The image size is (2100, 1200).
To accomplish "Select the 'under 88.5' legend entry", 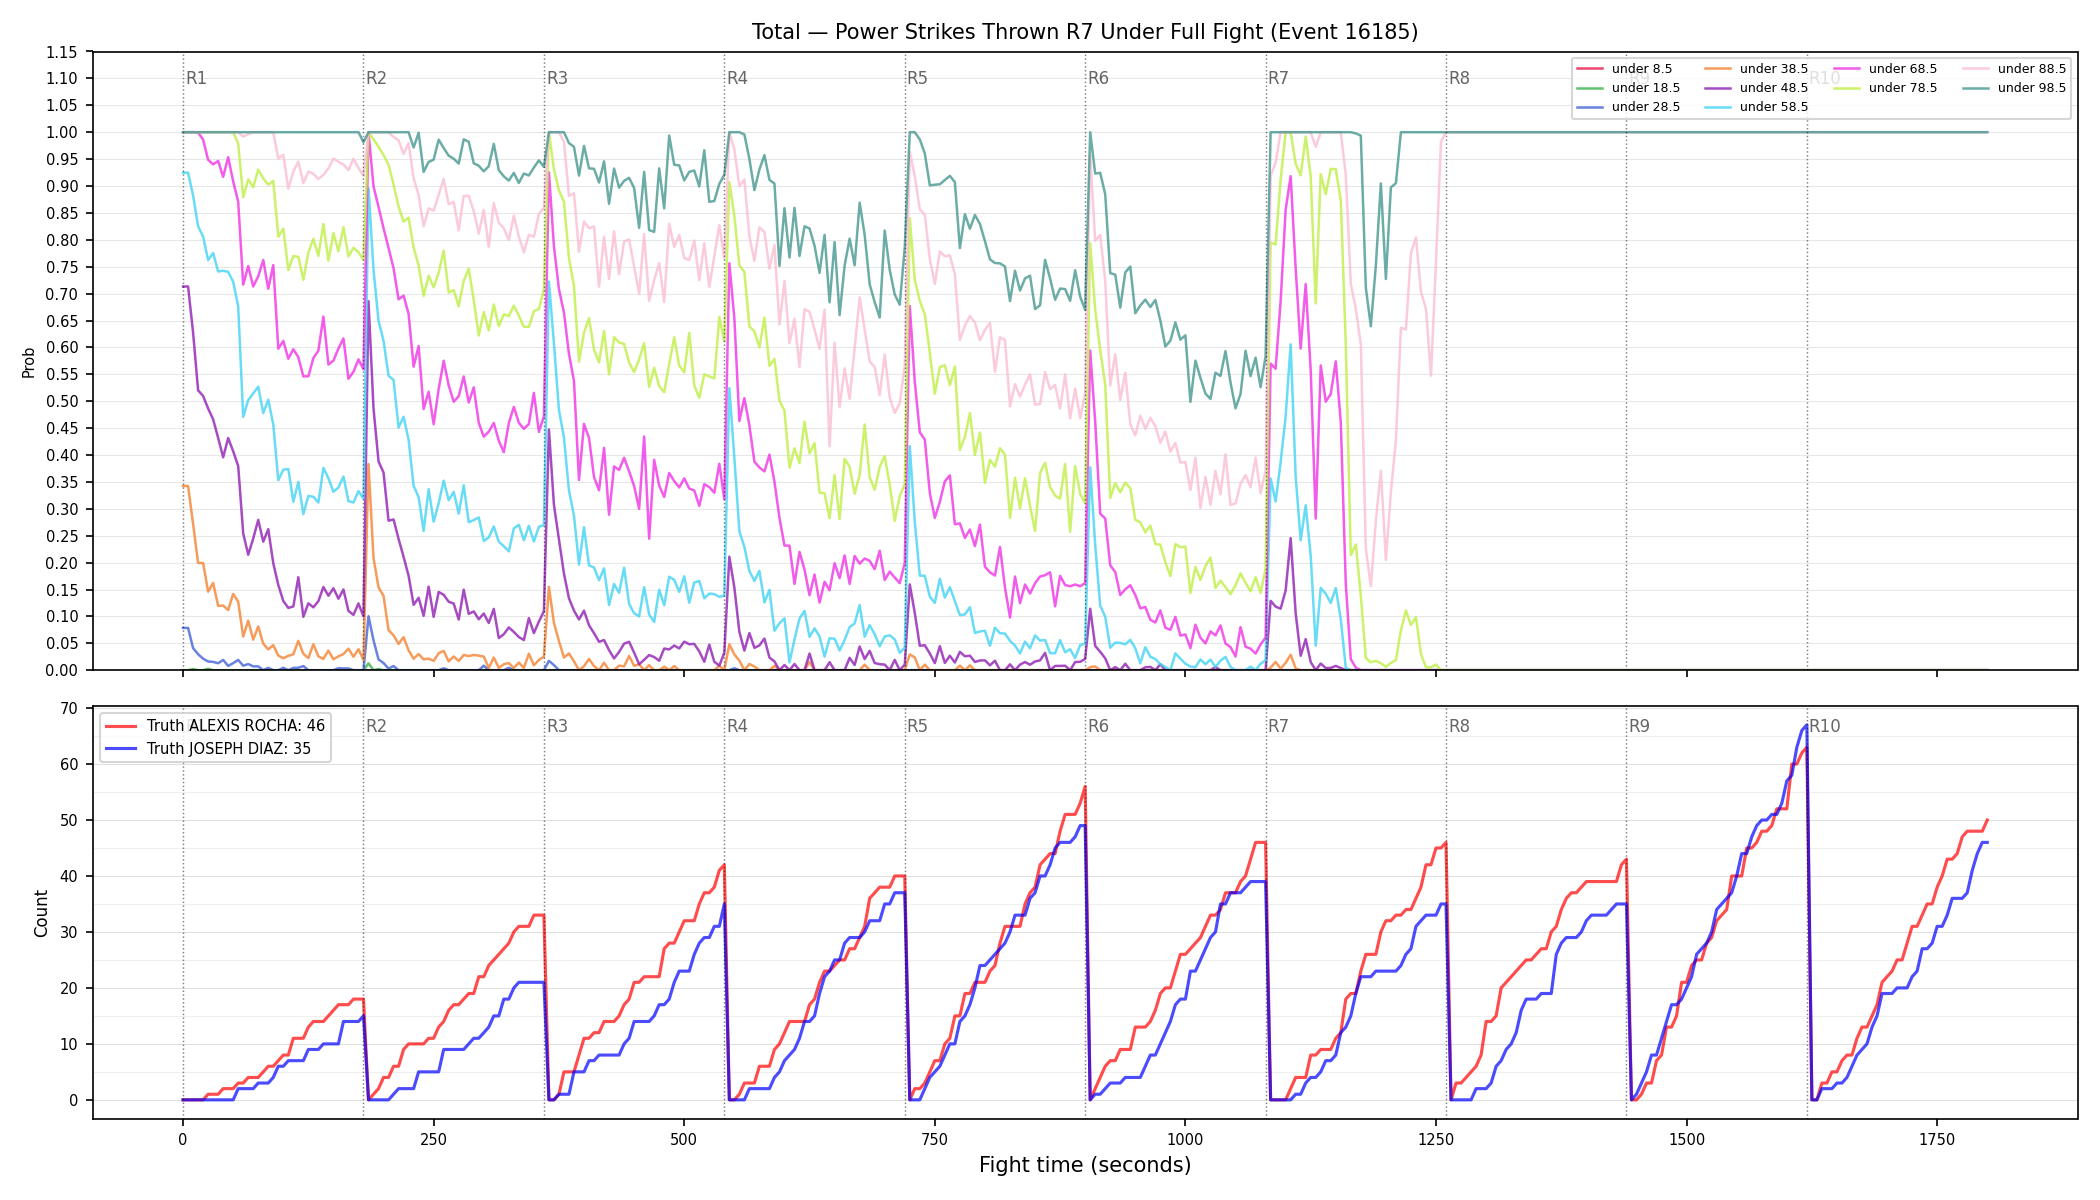I will (x=2013, y=69).
